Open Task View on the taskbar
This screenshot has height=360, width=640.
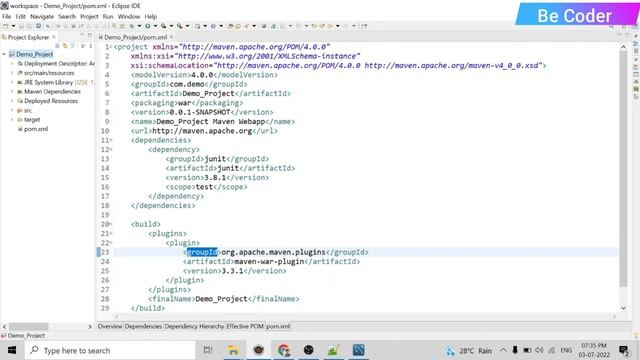208,350
